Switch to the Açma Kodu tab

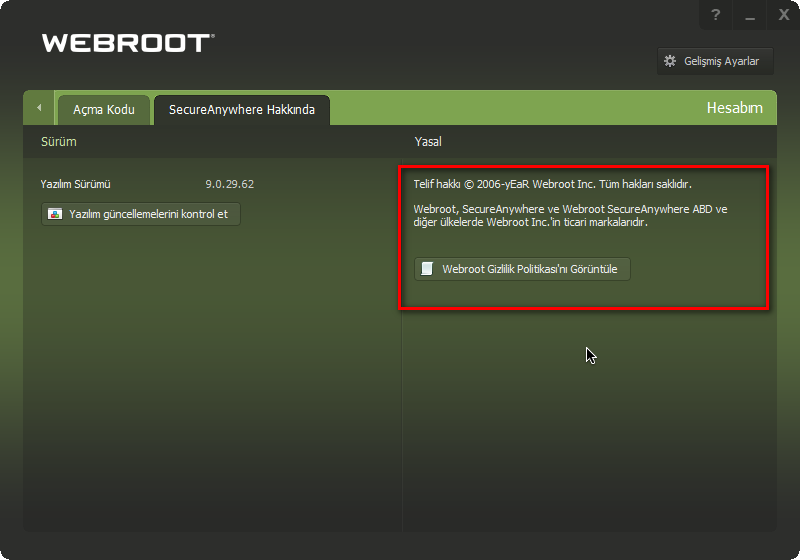(x=104, y=110)
